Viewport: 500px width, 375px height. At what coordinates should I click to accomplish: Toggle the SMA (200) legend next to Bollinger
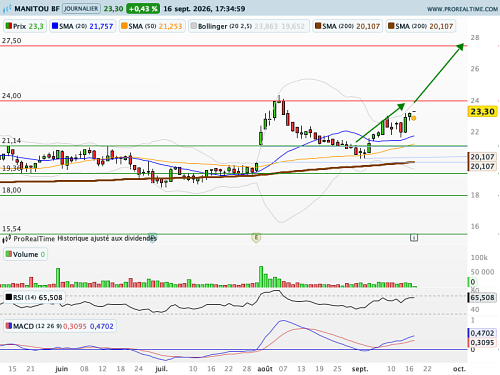point(347,26)
